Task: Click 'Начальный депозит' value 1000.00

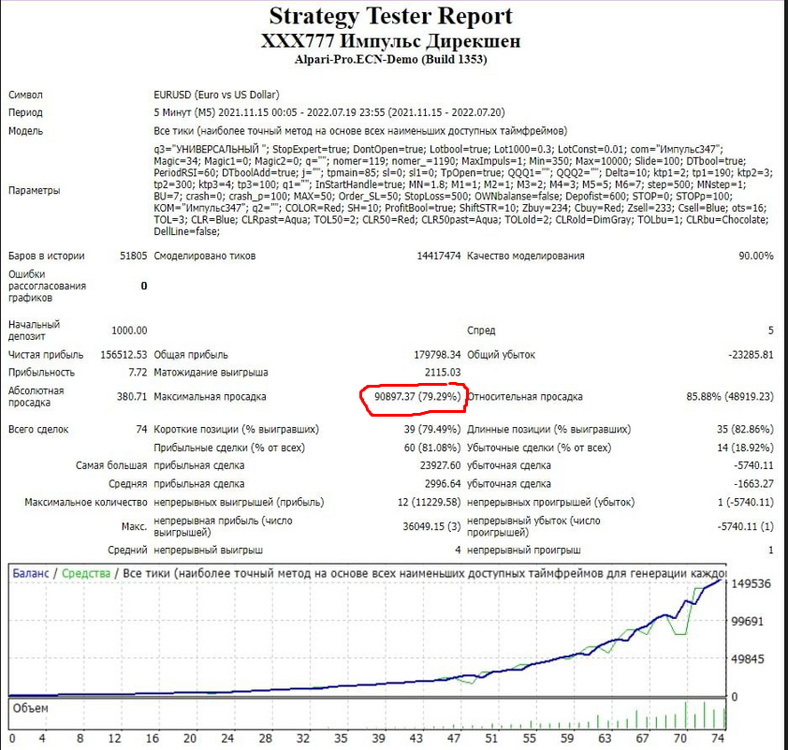Action: click(129, 330)
